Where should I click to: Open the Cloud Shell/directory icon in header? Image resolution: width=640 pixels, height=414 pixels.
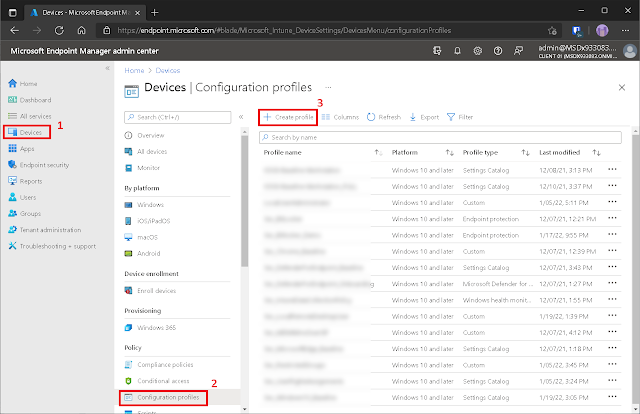pyautogui.click(x=437, y=51)
